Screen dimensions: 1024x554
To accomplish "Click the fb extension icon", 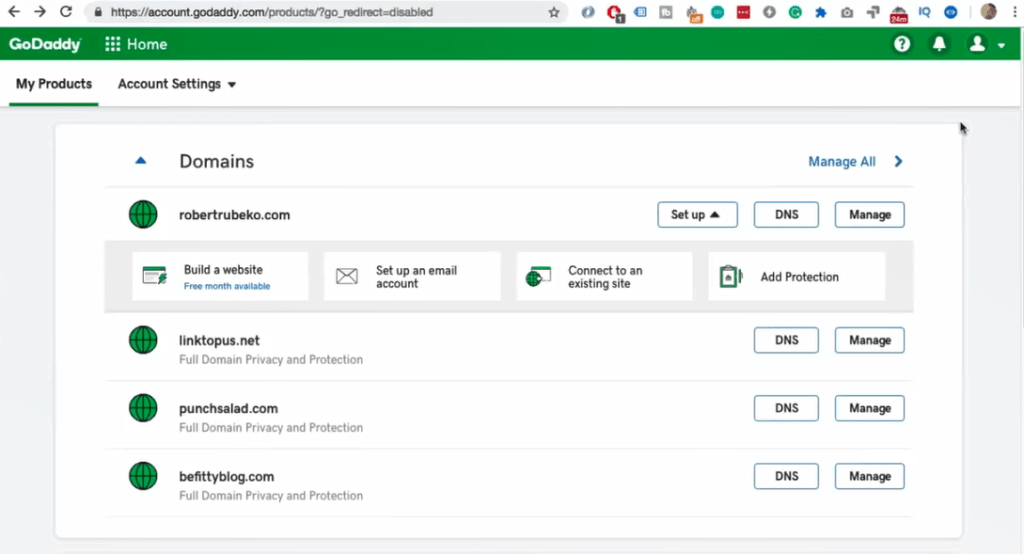I will point(665,12).
